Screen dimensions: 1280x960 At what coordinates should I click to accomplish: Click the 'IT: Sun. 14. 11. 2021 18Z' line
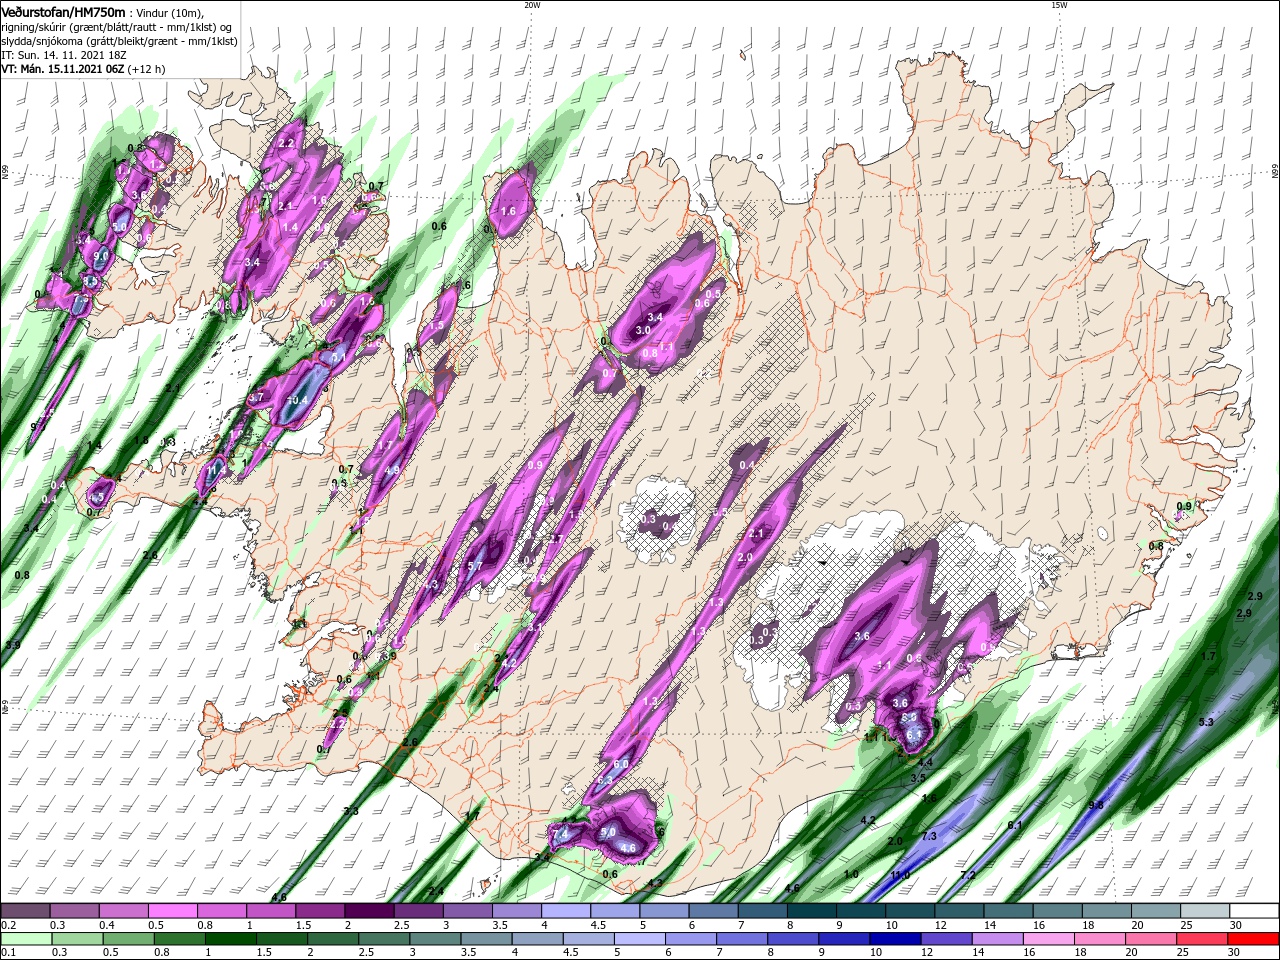pos(62,56)
